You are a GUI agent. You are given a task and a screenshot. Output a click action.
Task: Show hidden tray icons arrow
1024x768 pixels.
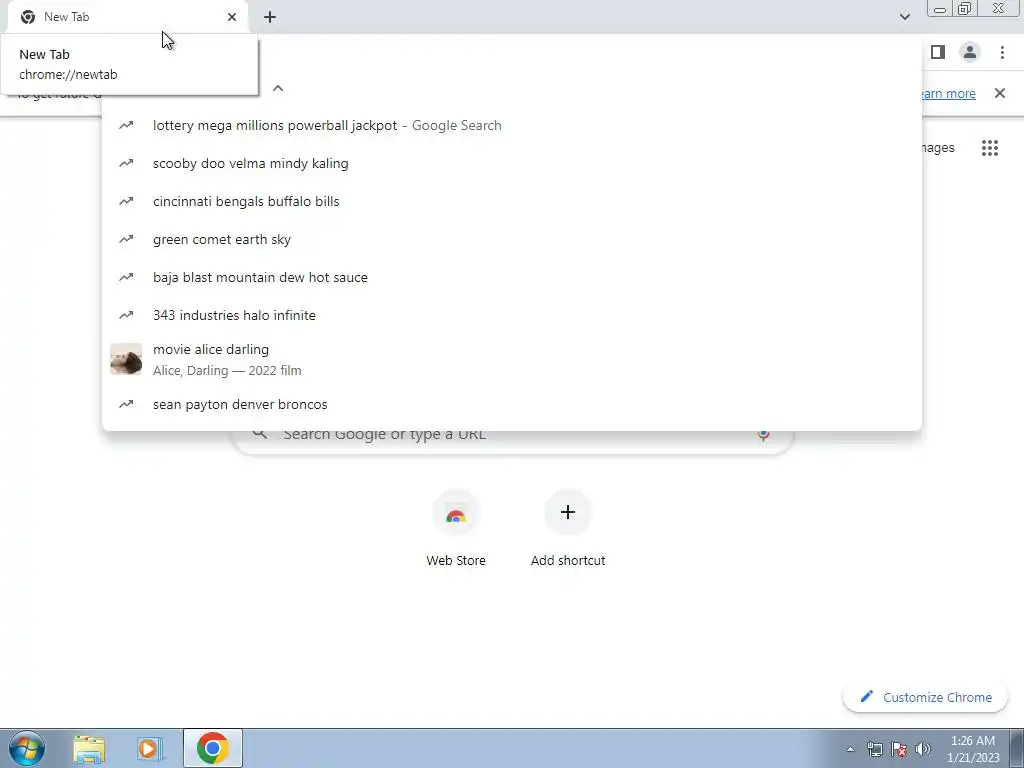pos(850,749)
